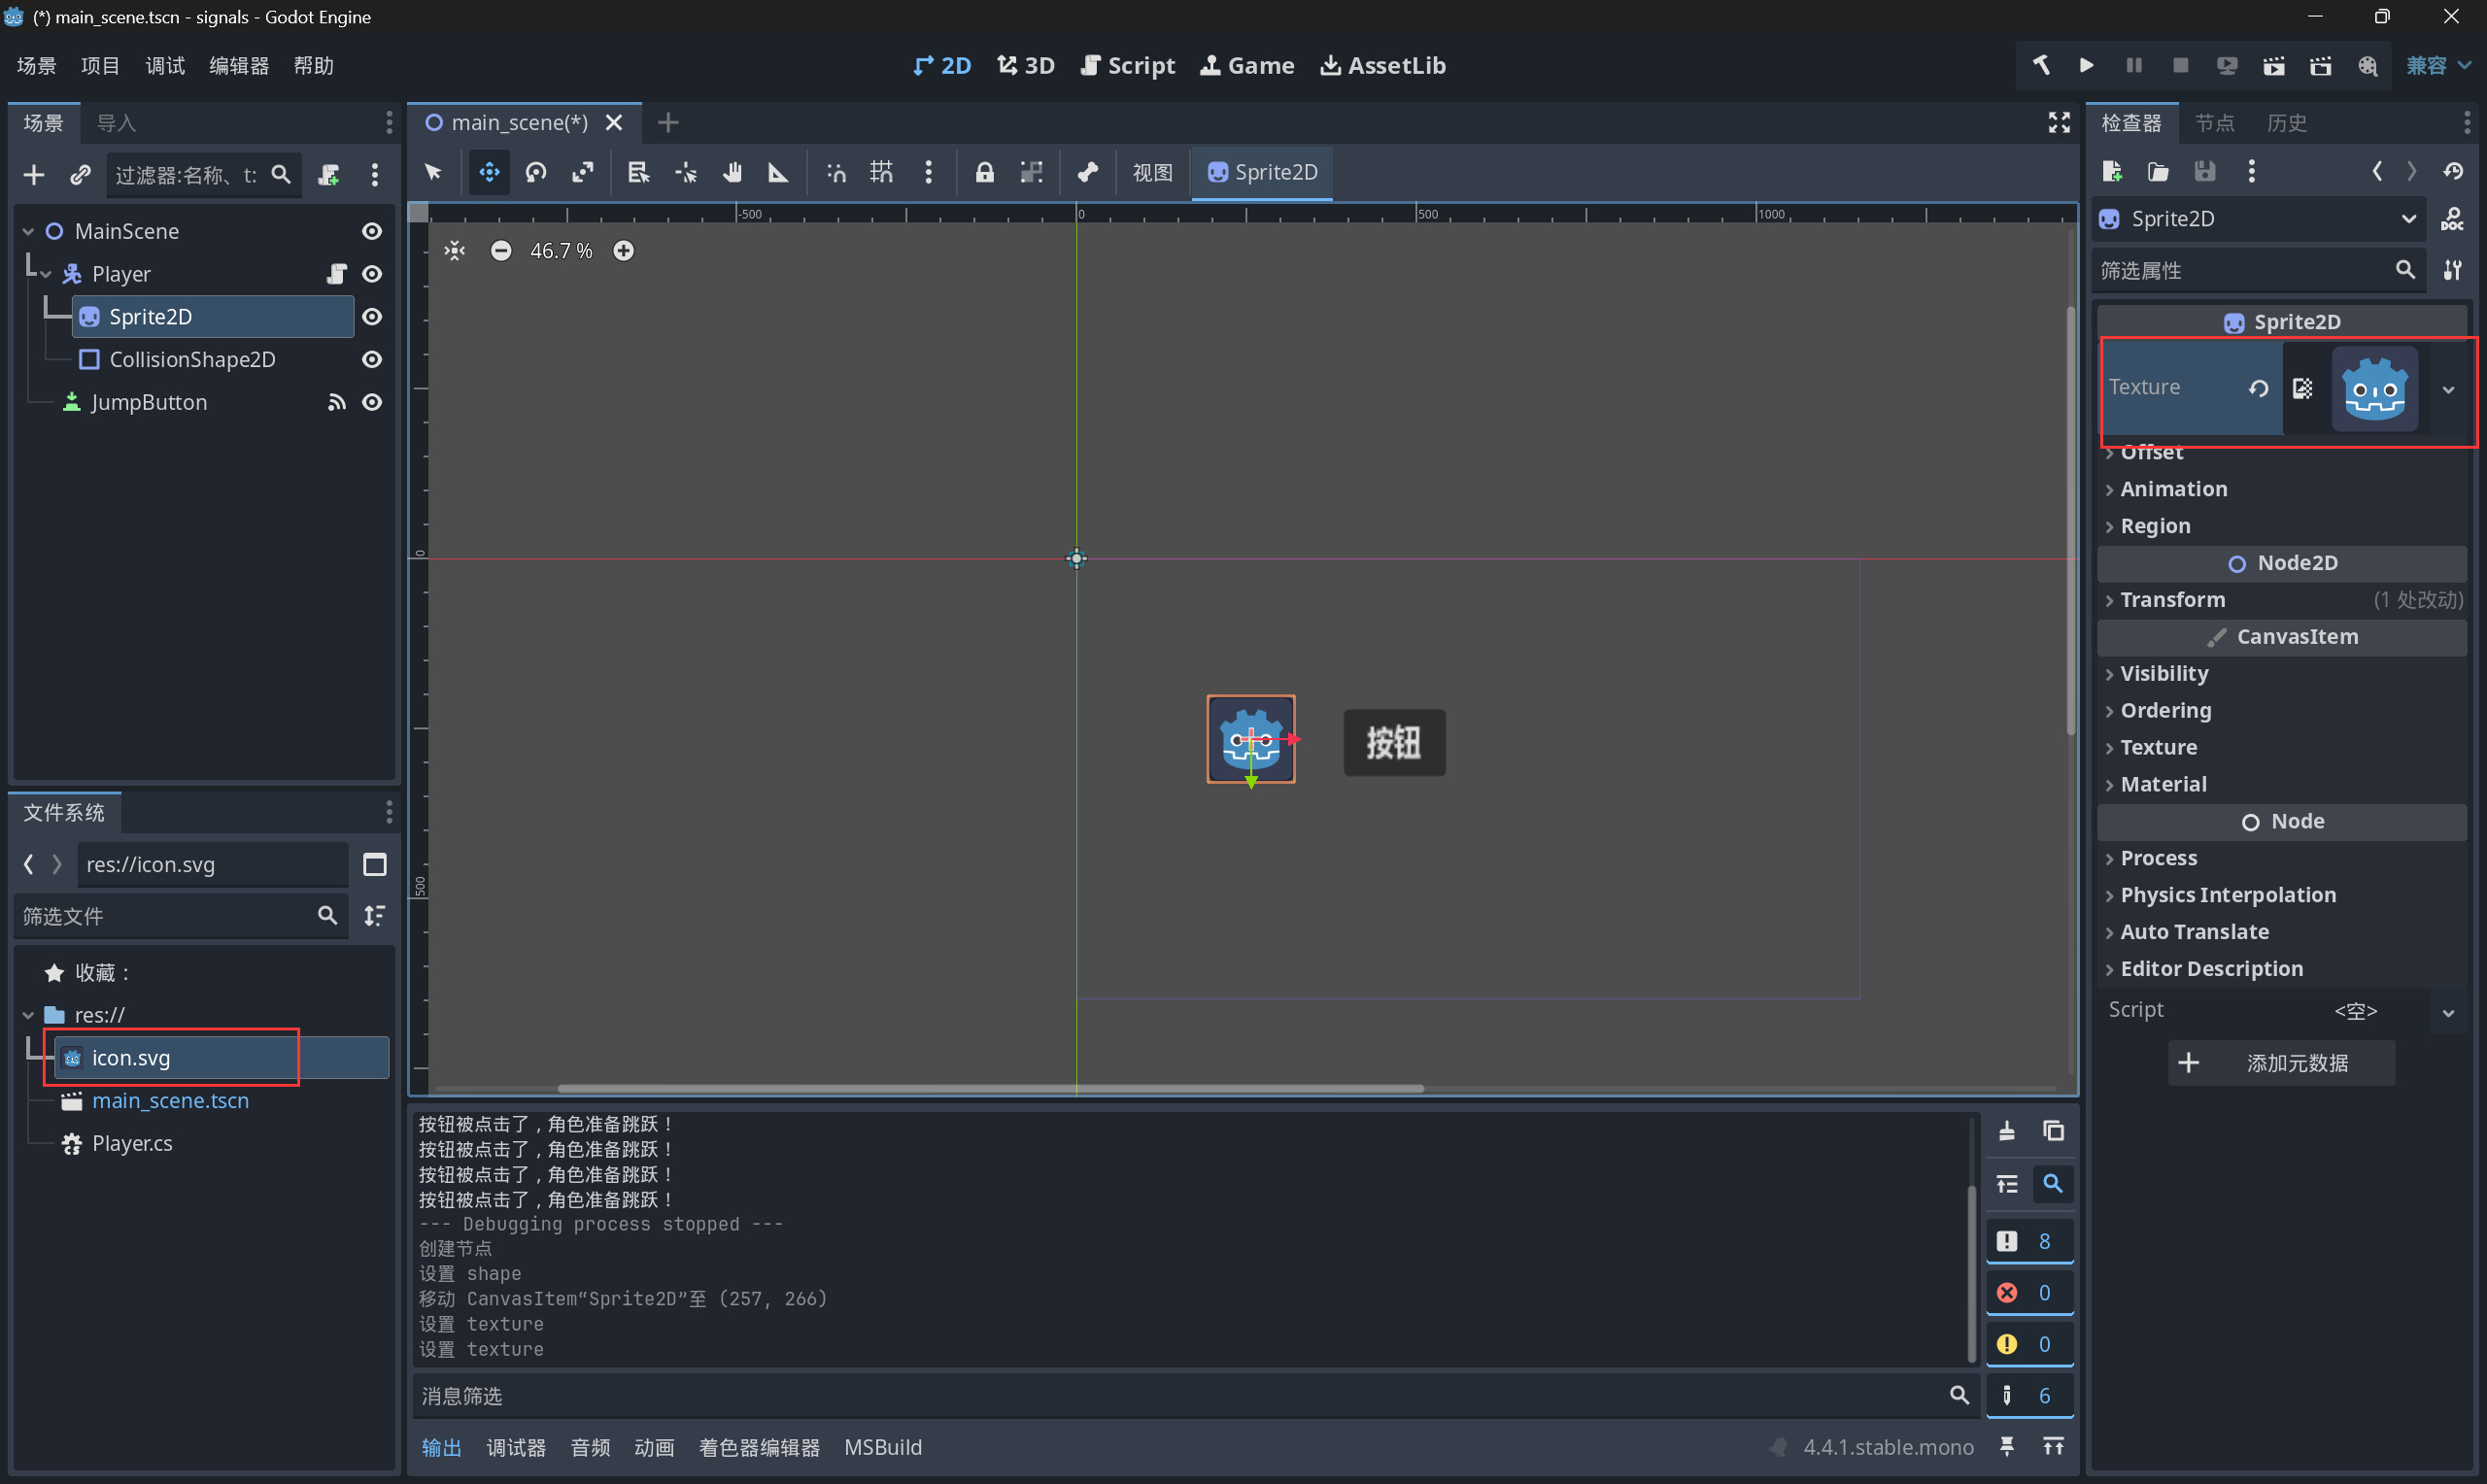Toggle the split file system view
Viewport: 2487px width, 1484px height.
click(x=375, y=865)
